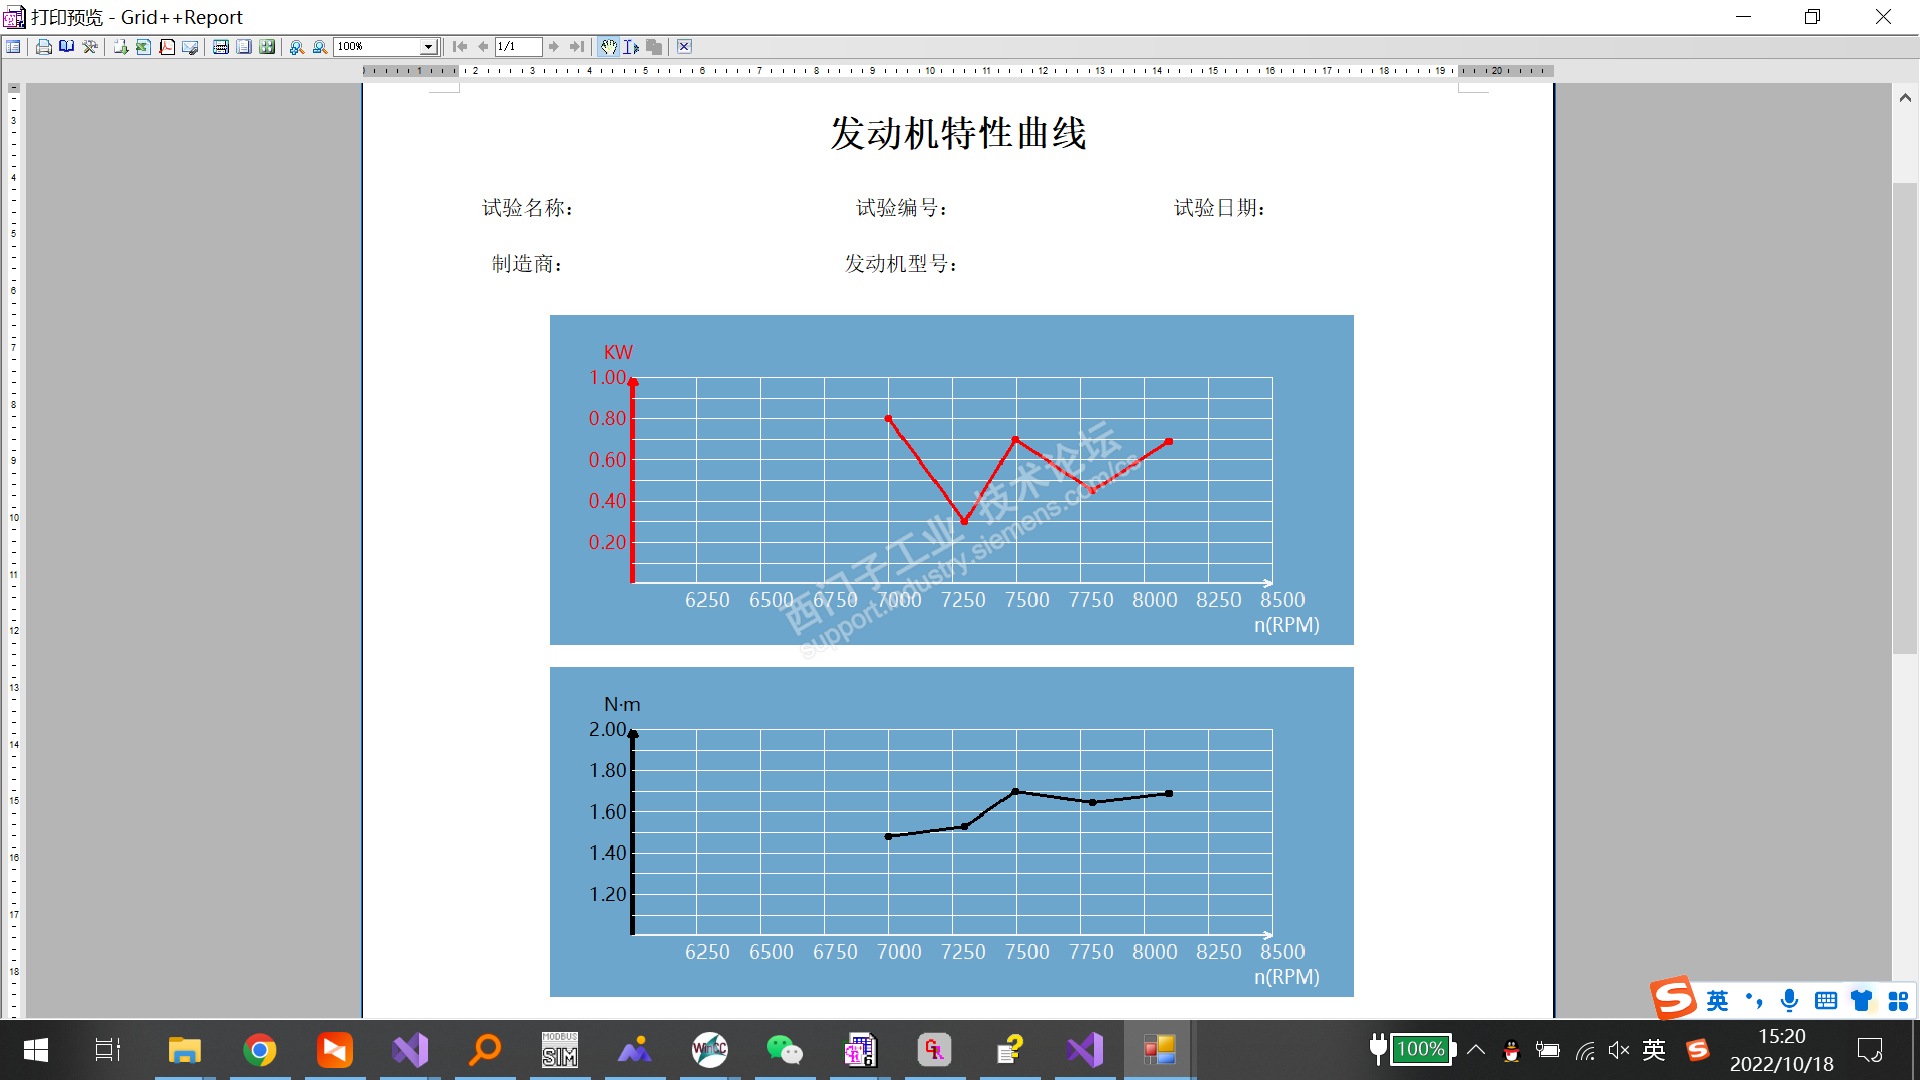Export report as PDF icon

167,47
